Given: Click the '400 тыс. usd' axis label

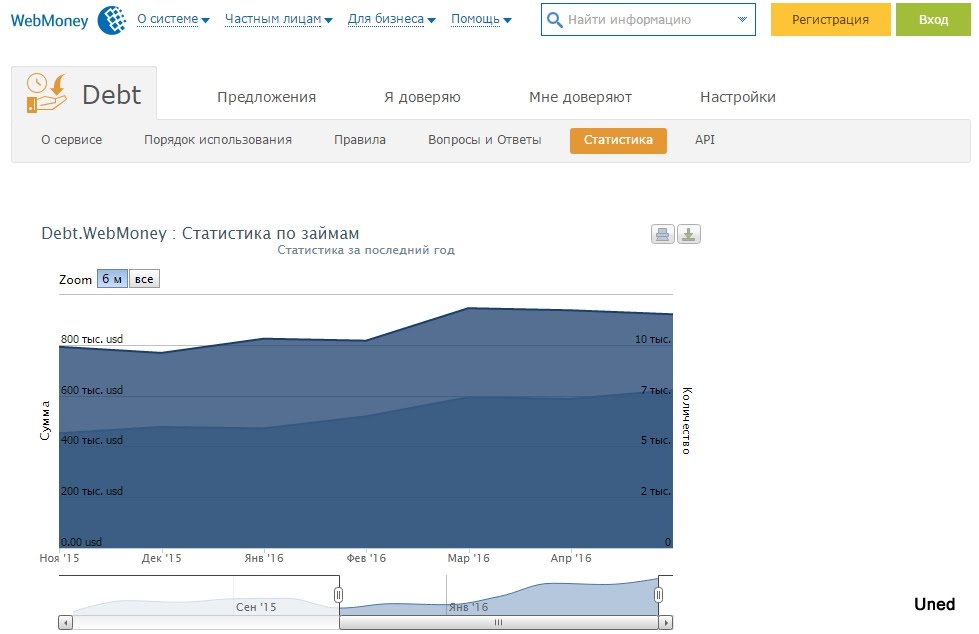Looking at the screenshot, I should click(92, 440).
